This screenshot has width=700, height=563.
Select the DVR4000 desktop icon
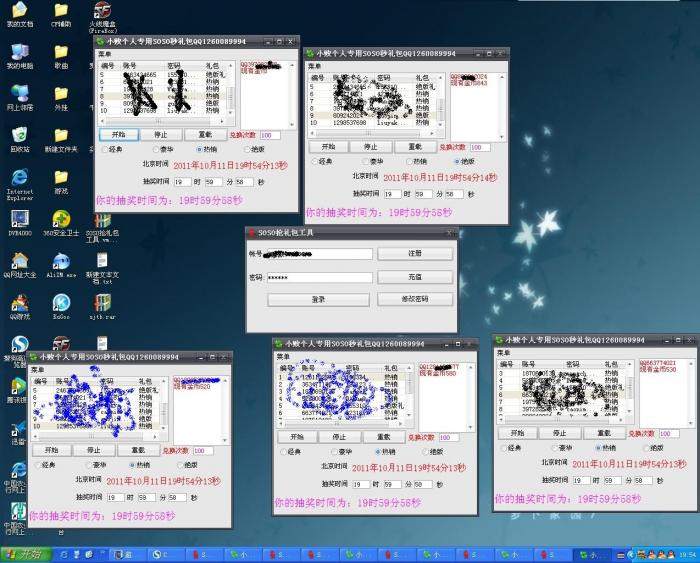tap(20, 224)
